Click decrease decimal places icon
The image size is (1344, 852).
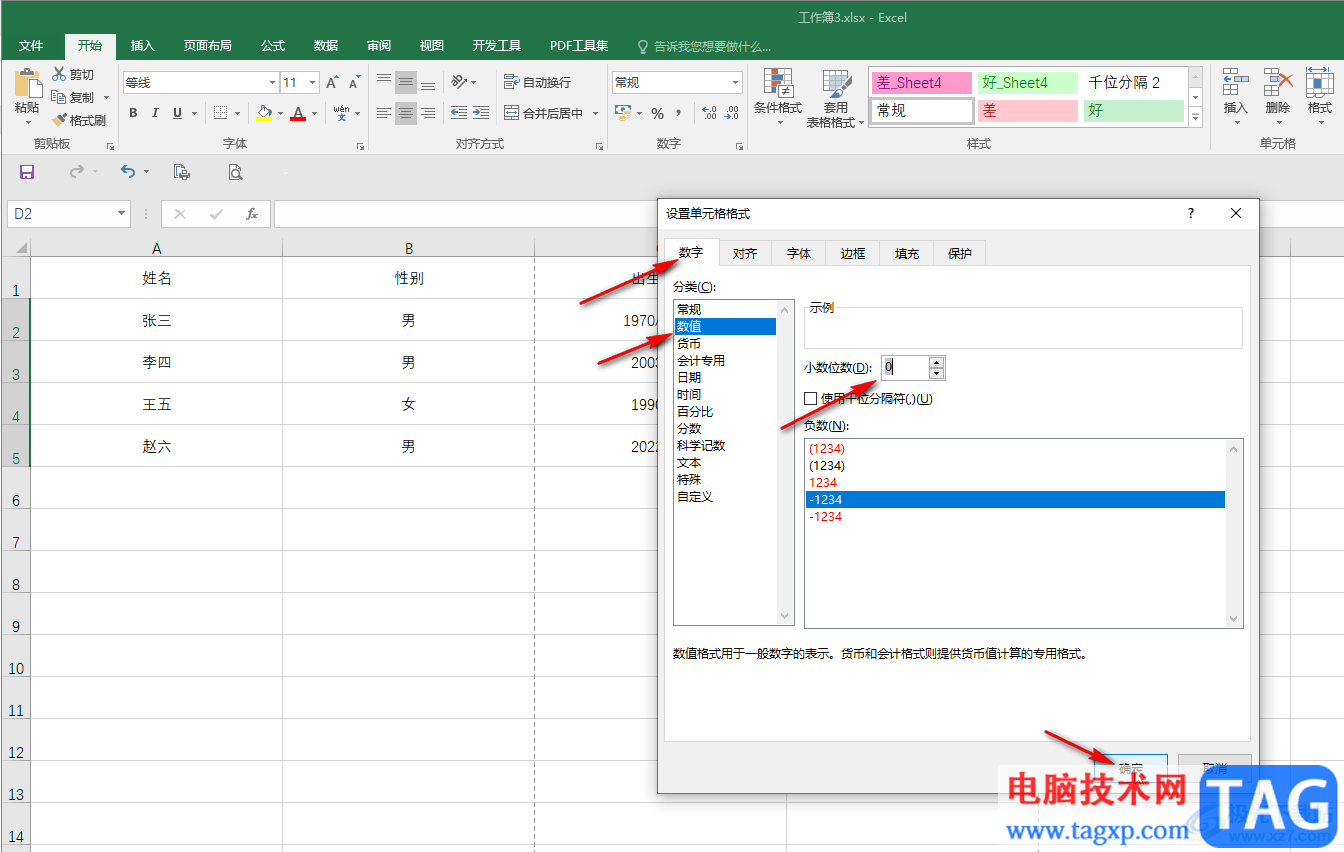click(732, 113)
